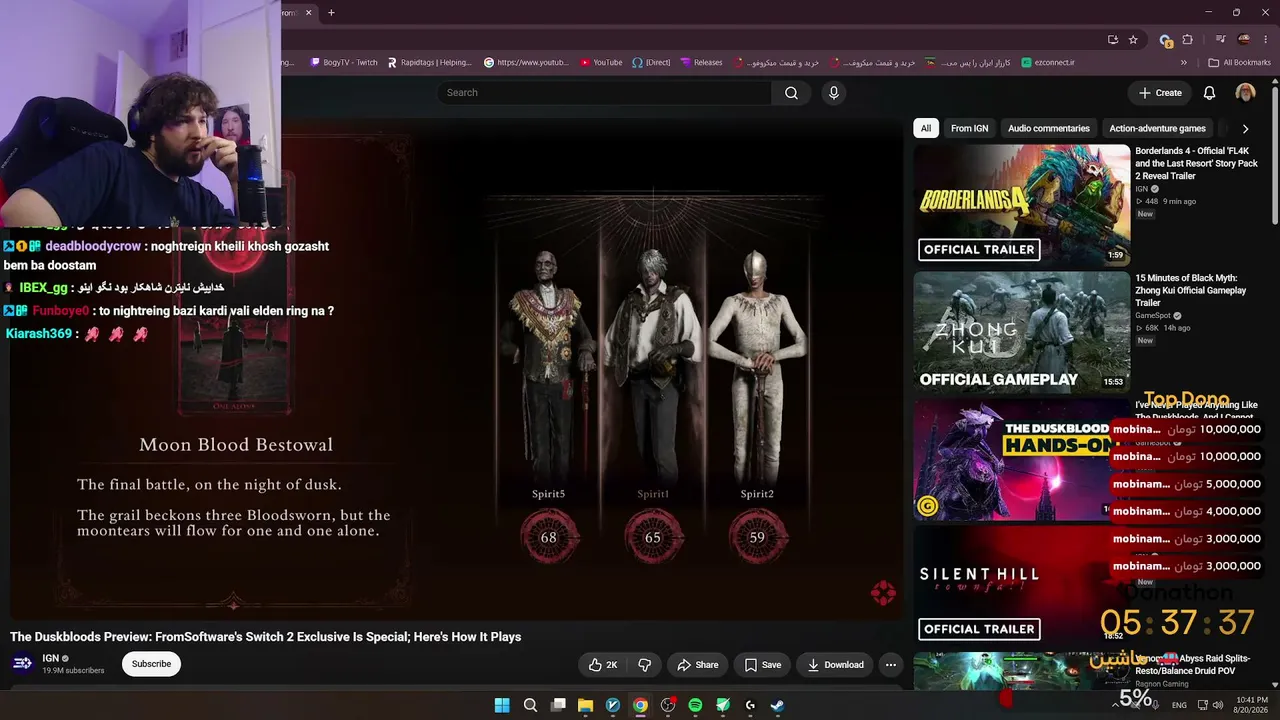Open Logitech G HUB on the taskbar
Viewport: 1280px width, 720px height.
(750, 705)
